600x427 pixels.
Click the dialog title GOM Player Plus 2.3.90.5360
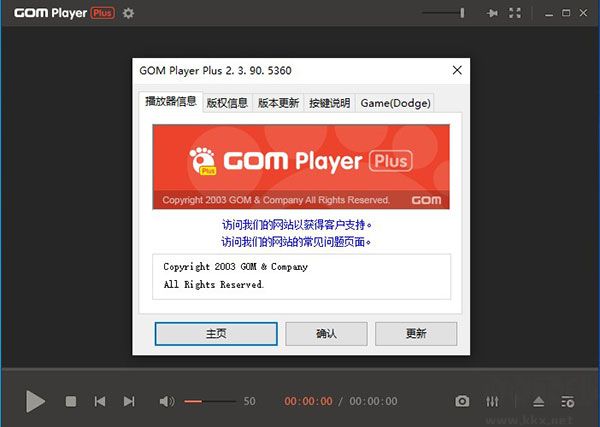click(x=215, y=71)
